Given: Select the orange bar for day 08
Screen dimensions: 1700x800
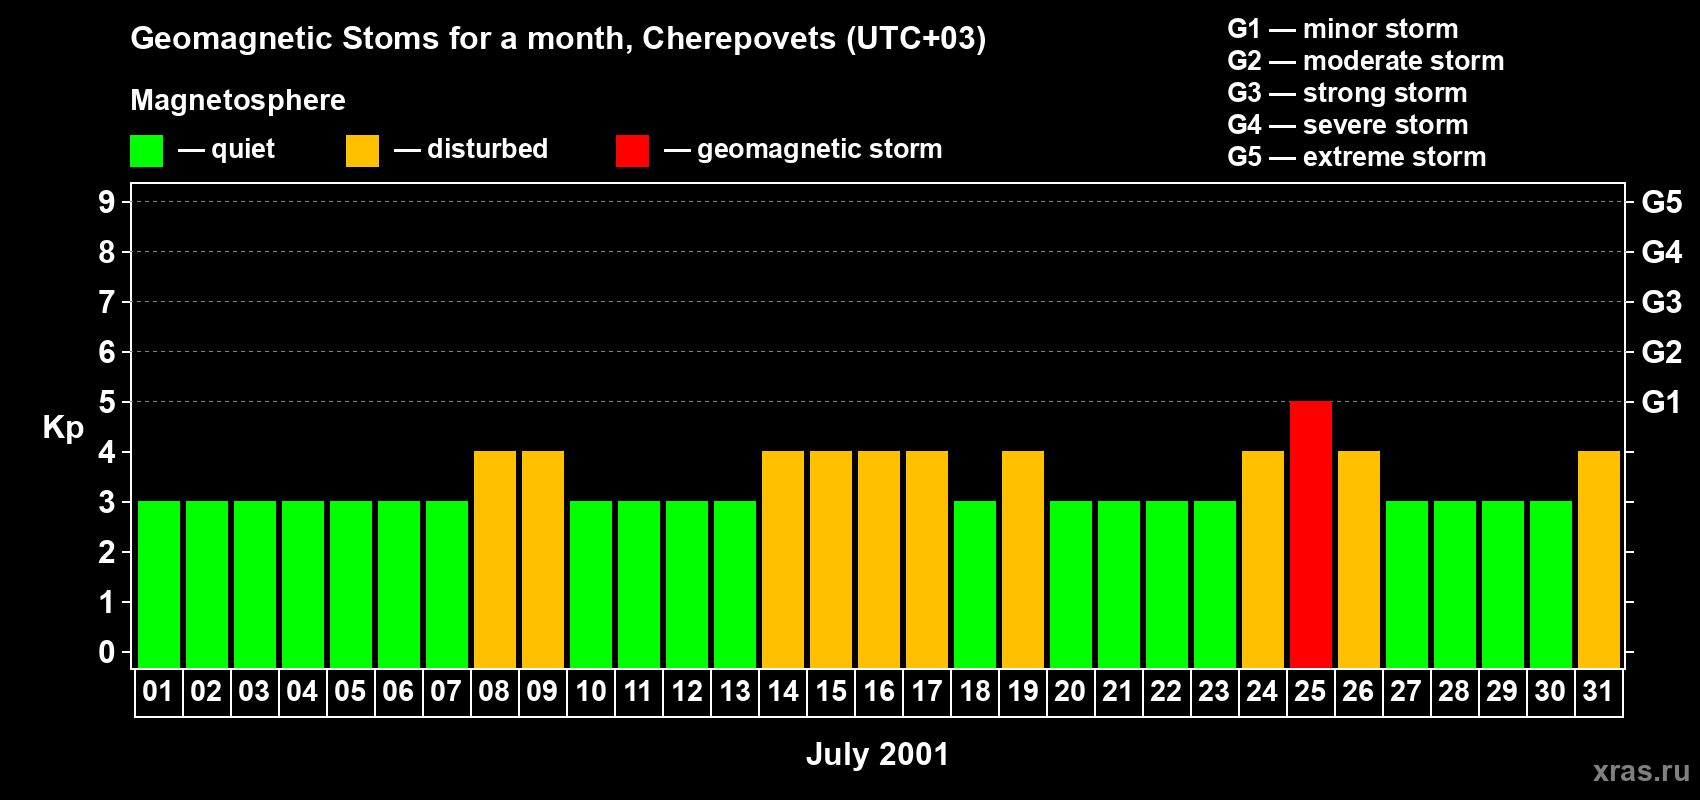Looking at the screenshot, I should pyautogui.click(x=495, y=559).
